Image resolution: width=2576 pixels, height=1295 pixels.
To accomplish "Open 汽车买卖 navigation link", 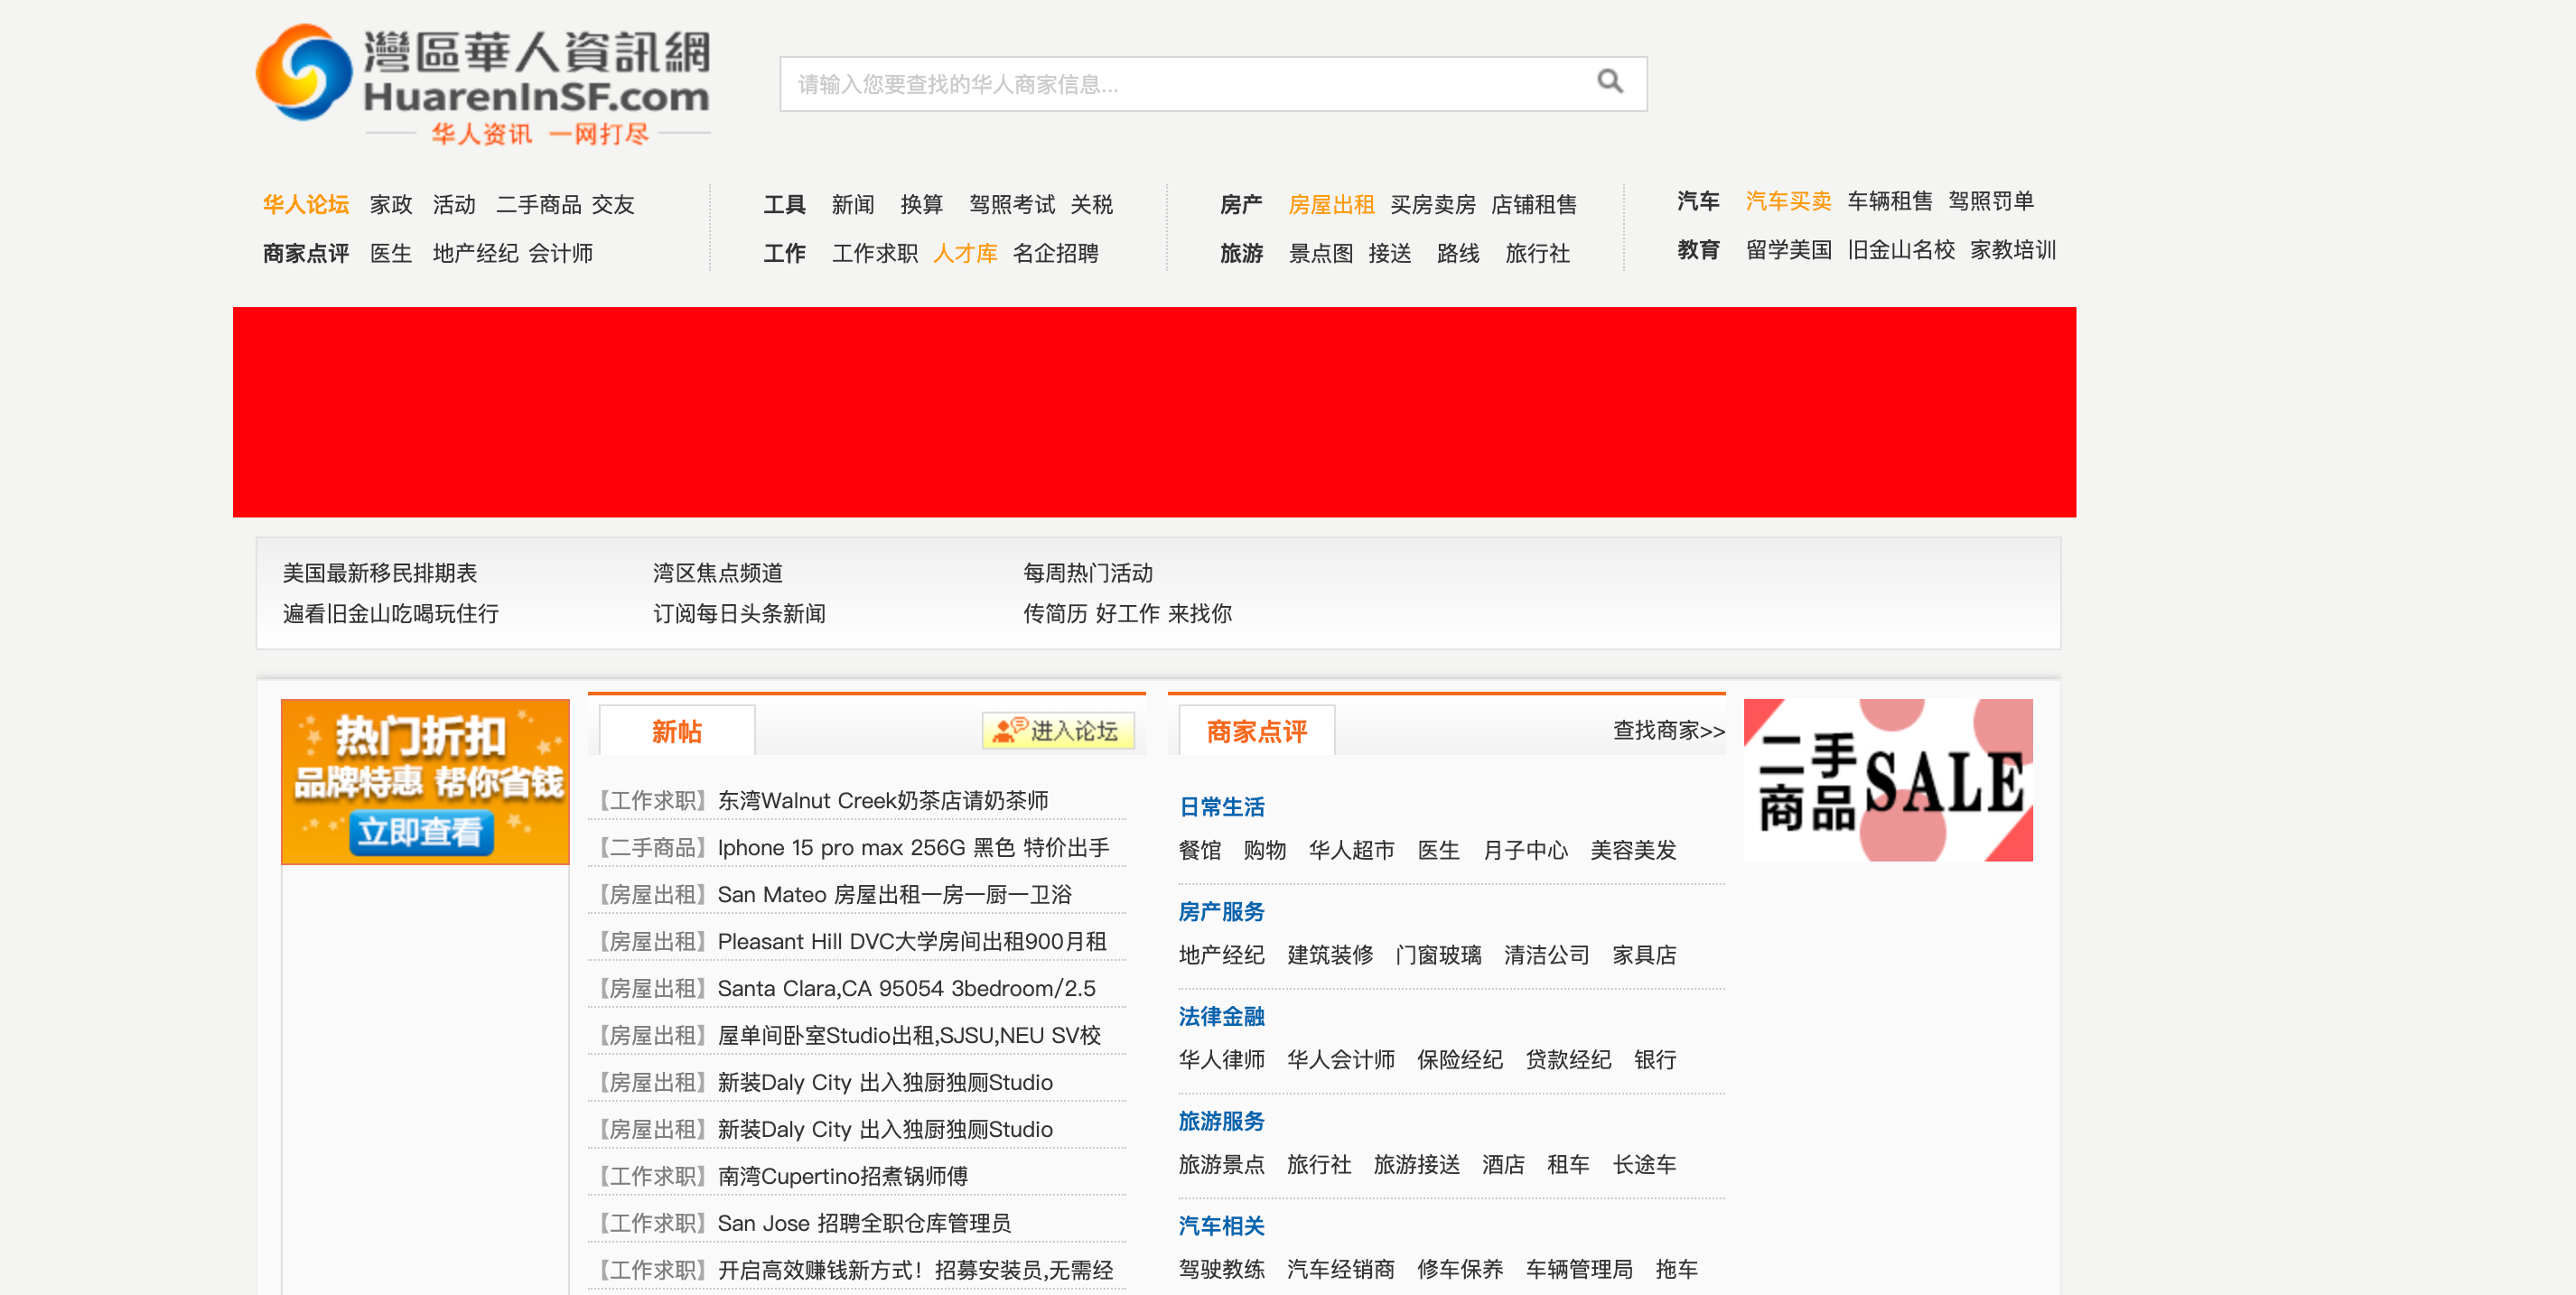I will (1787, 201).
